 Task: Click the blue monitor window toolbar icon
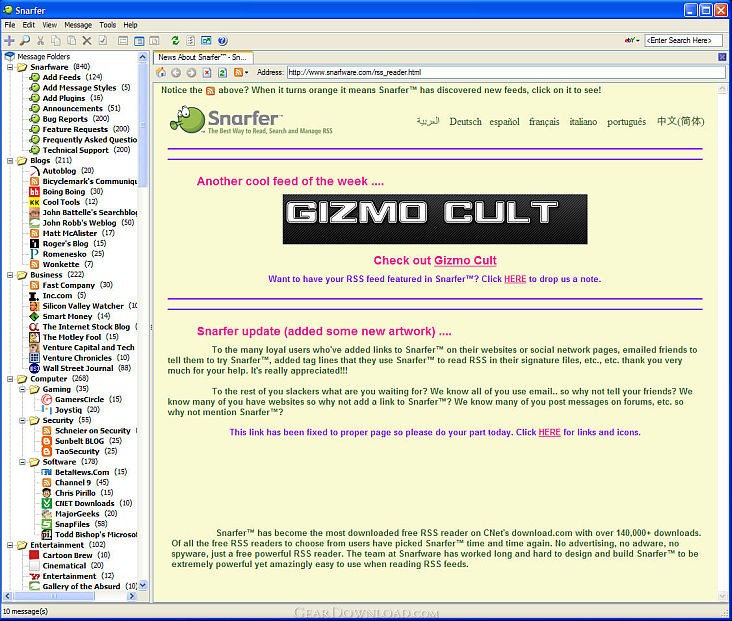click(206, 41)
